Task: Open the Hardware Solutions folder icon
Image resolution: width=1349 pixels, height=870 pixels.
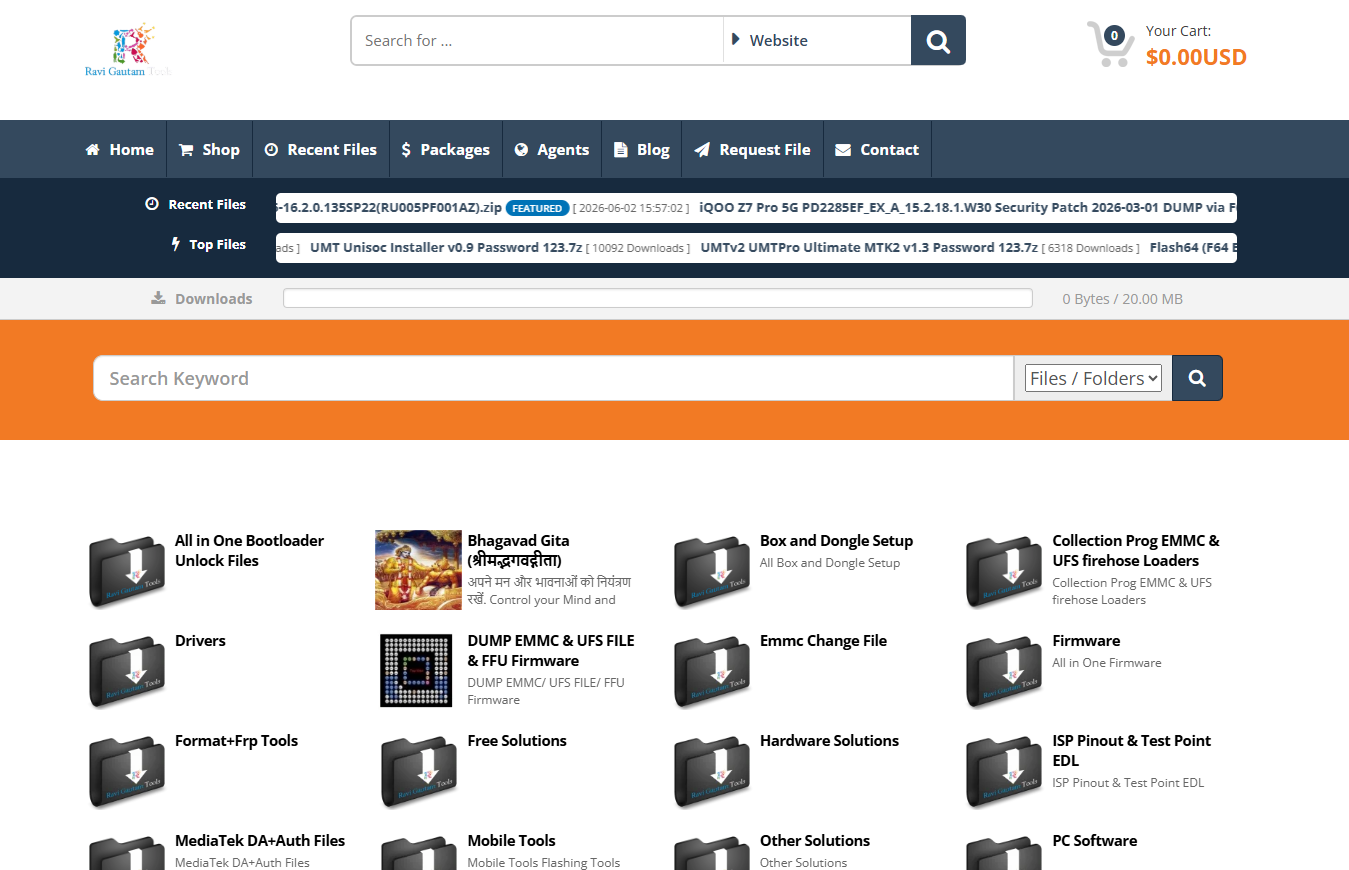Action: tap(712, 771)
